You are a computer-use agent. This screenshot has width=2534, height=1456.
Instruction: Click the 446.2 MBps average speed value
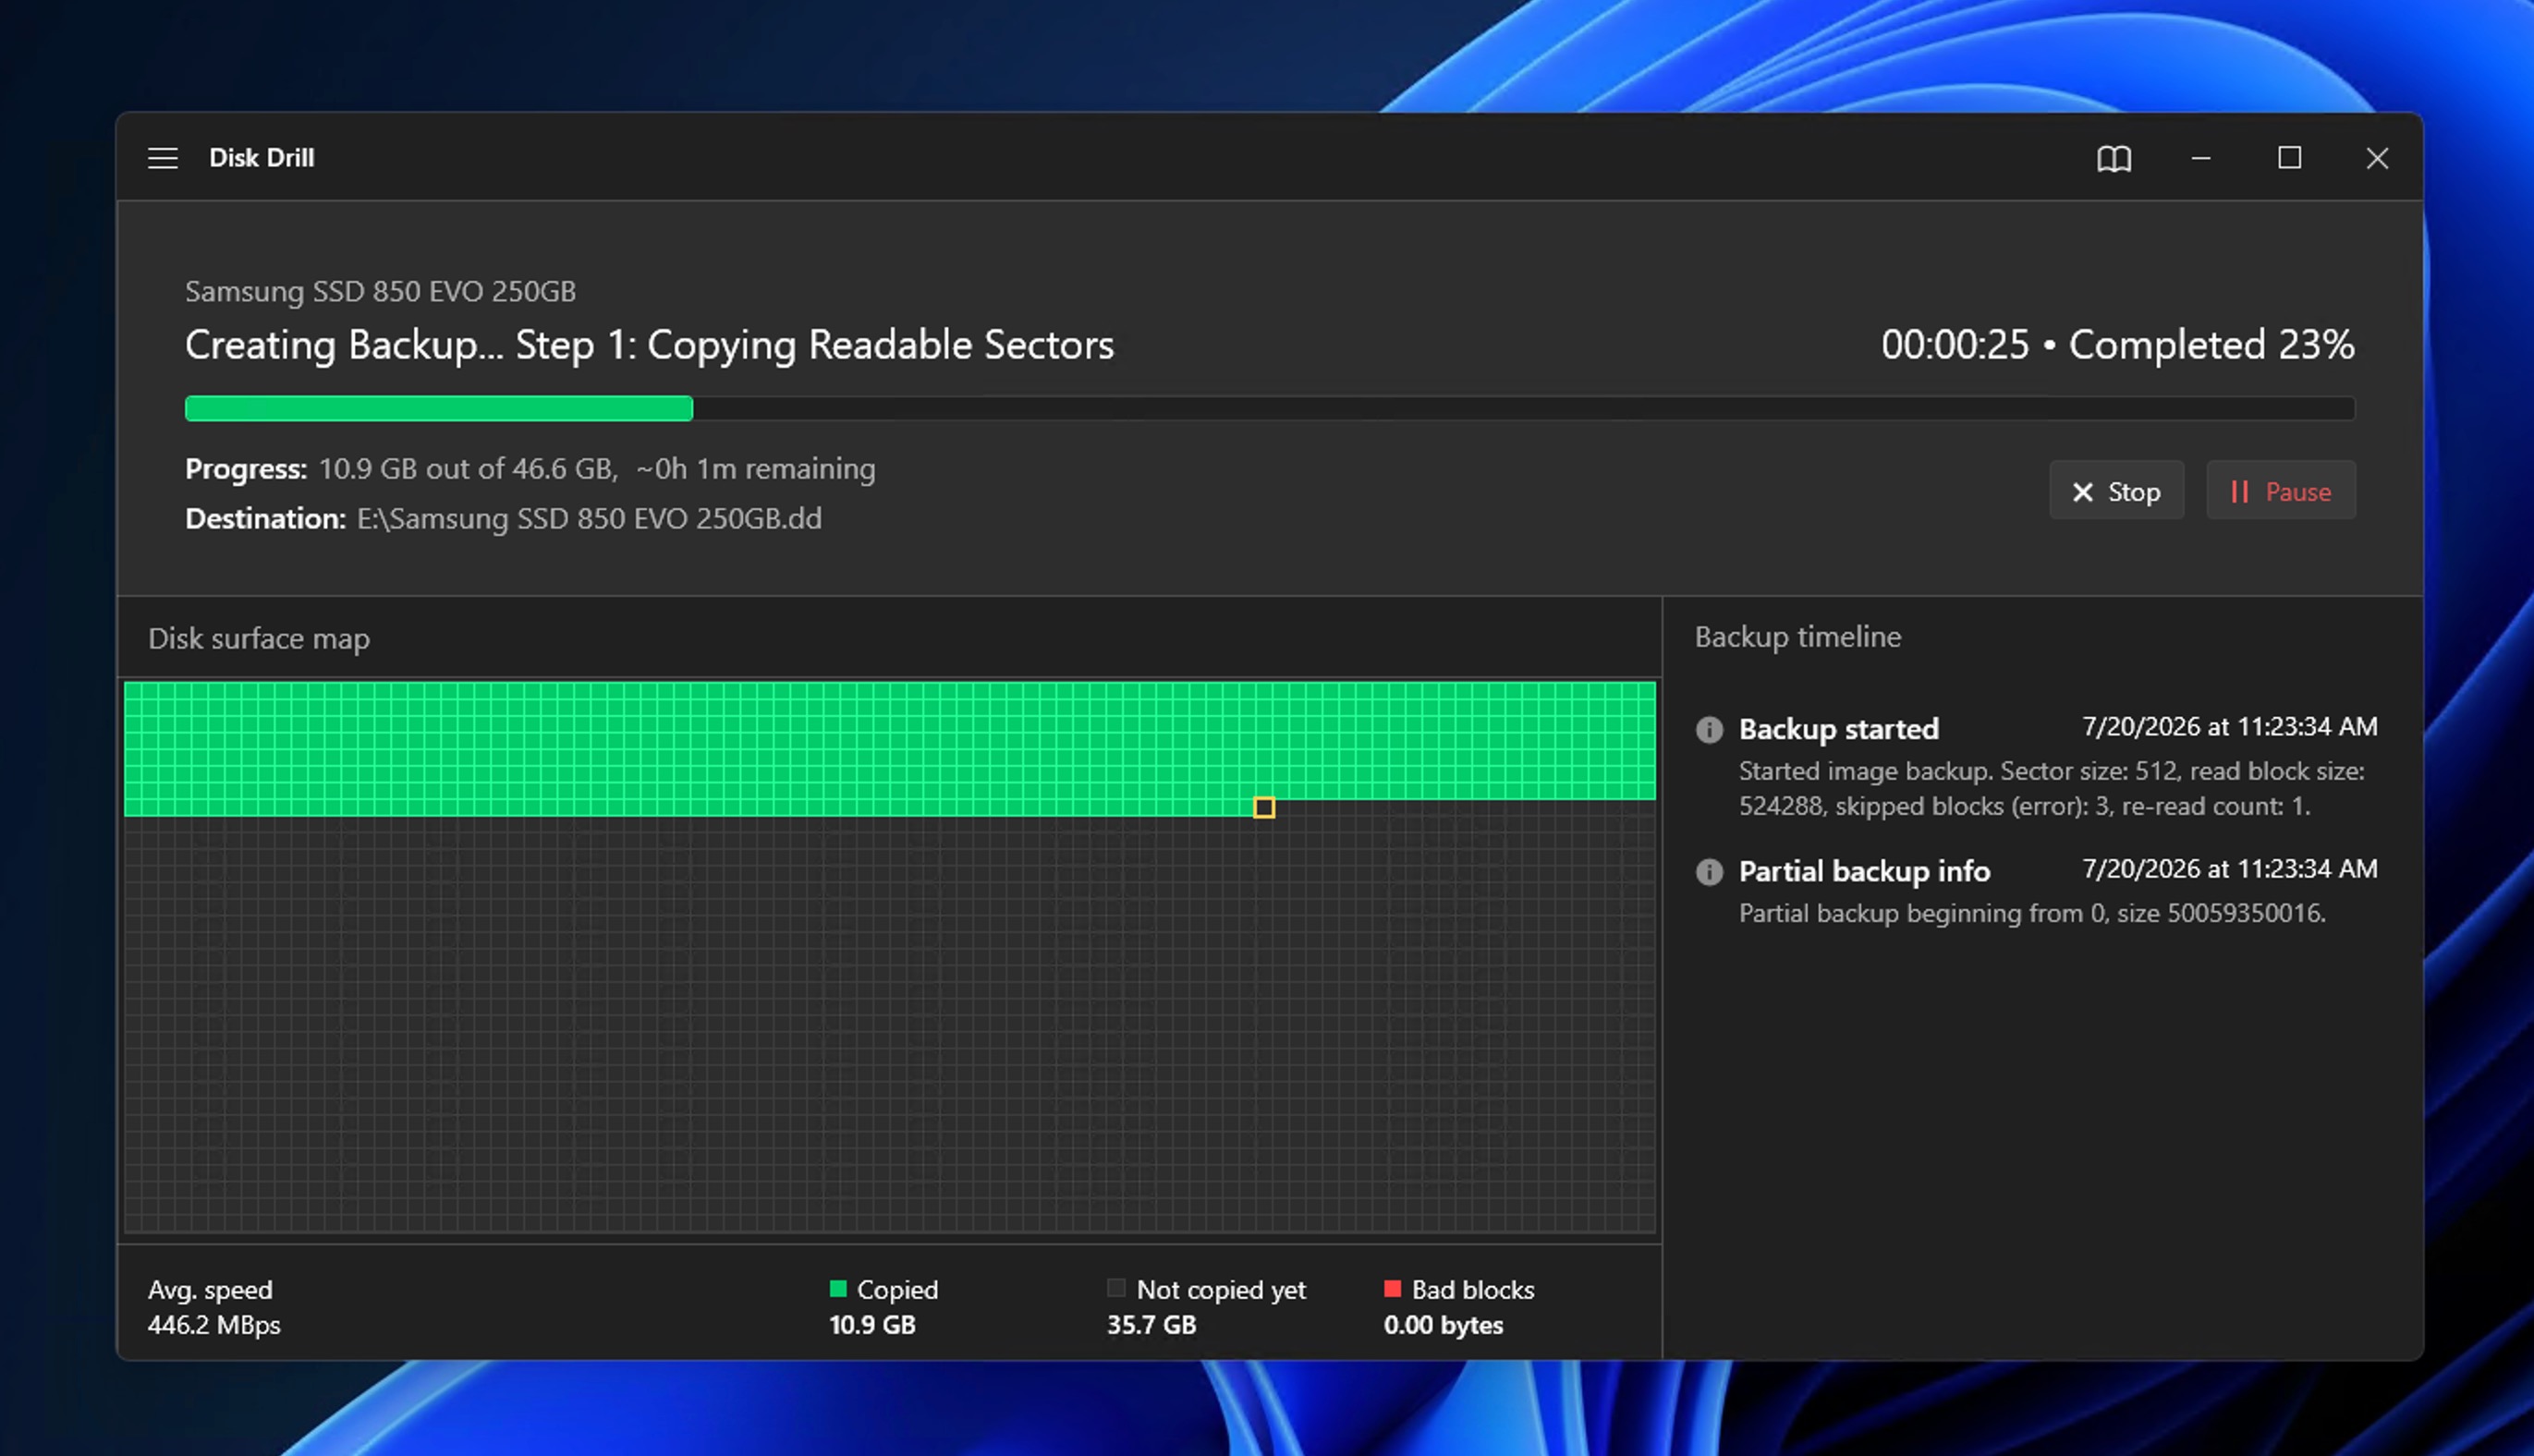coord(214,1324)
